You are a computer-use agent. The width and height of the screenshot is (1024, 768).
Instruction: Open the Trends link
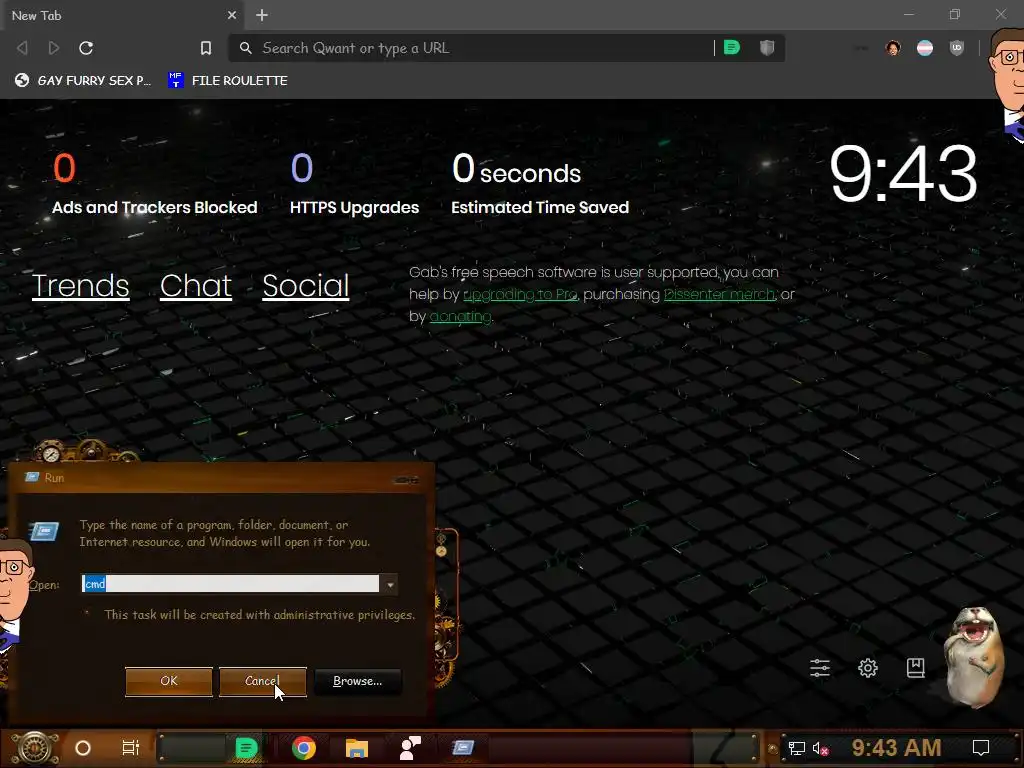(80, 286)
